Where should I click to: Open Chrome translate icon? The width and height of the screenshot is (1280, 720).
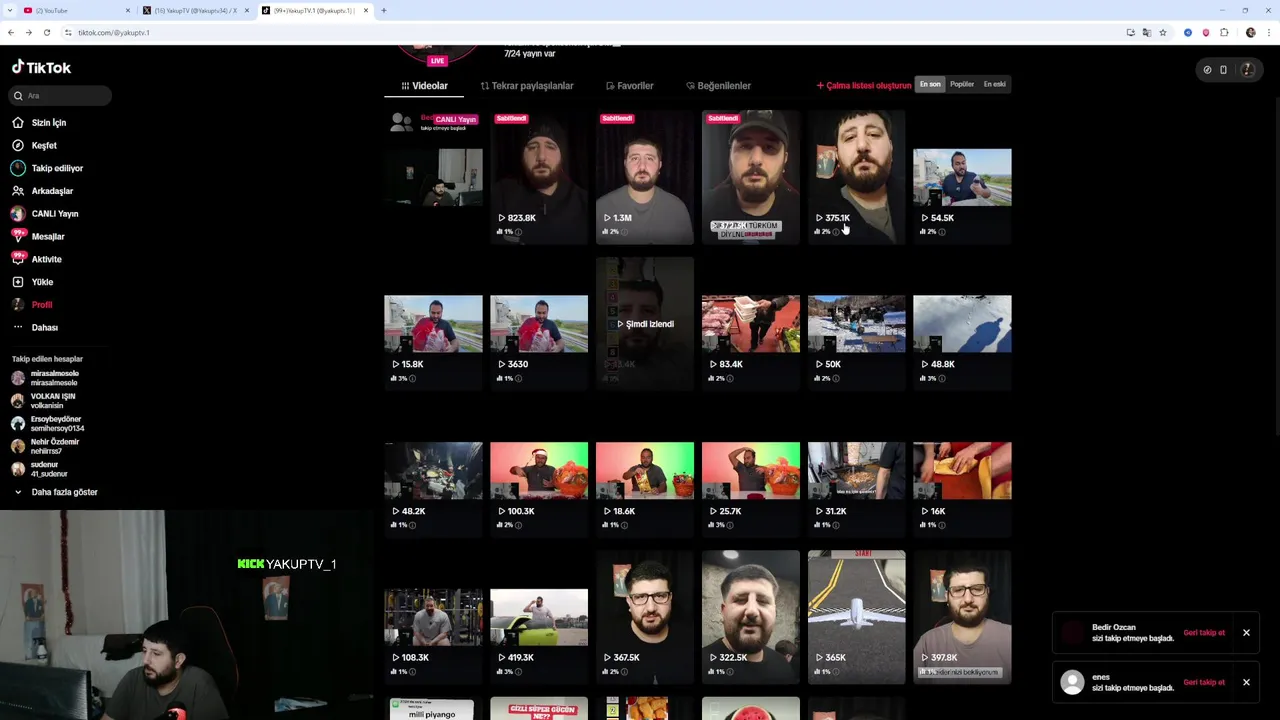tap(1147, 32)
